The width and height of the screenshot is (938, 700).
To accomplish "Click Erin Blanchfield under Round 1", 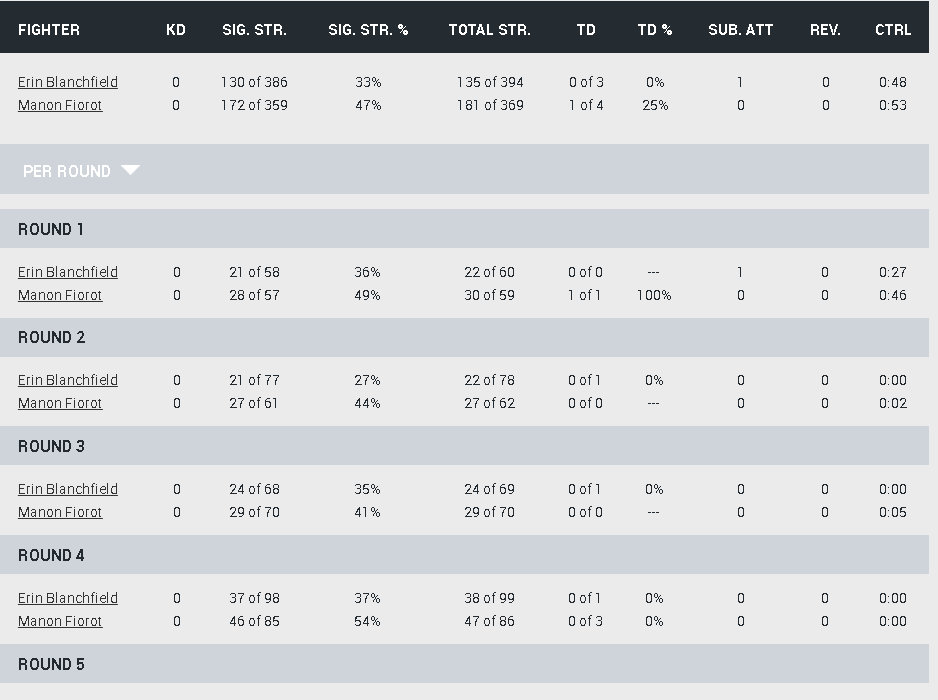I will [x=68, y=272].
